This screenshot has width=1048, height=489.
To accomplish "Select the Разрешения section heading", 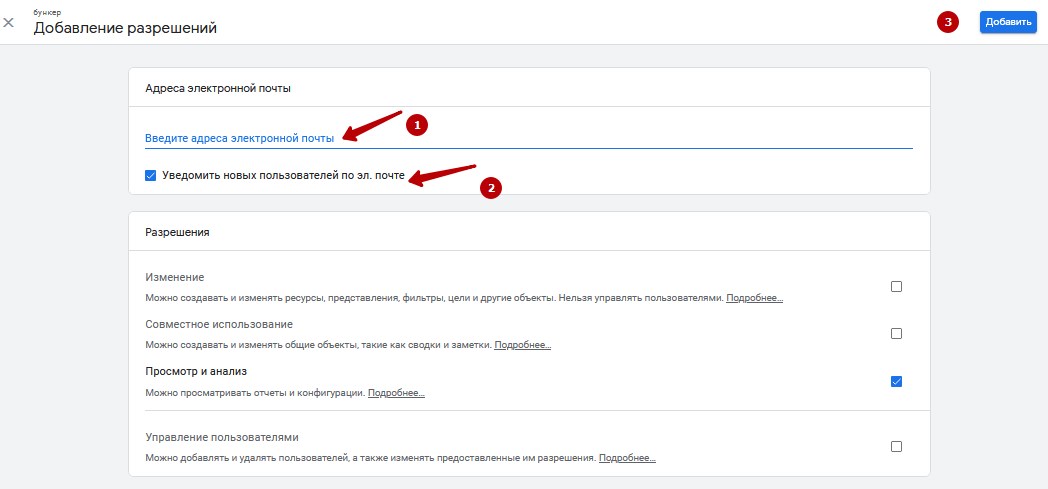I will click(x=177, y=232).
